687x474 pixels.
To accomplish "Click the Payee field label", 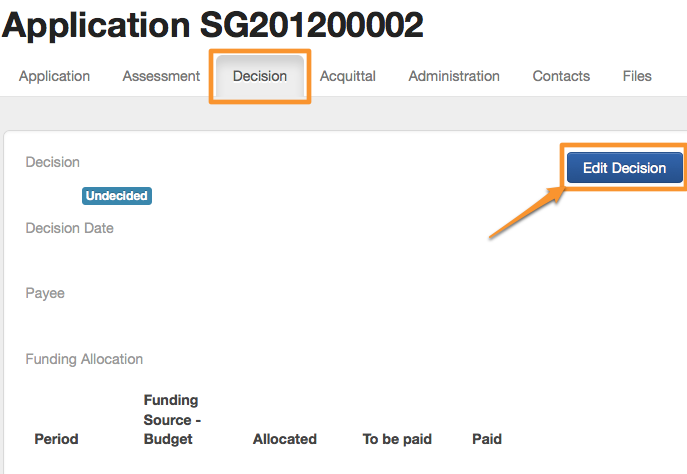I will point(45,294).
